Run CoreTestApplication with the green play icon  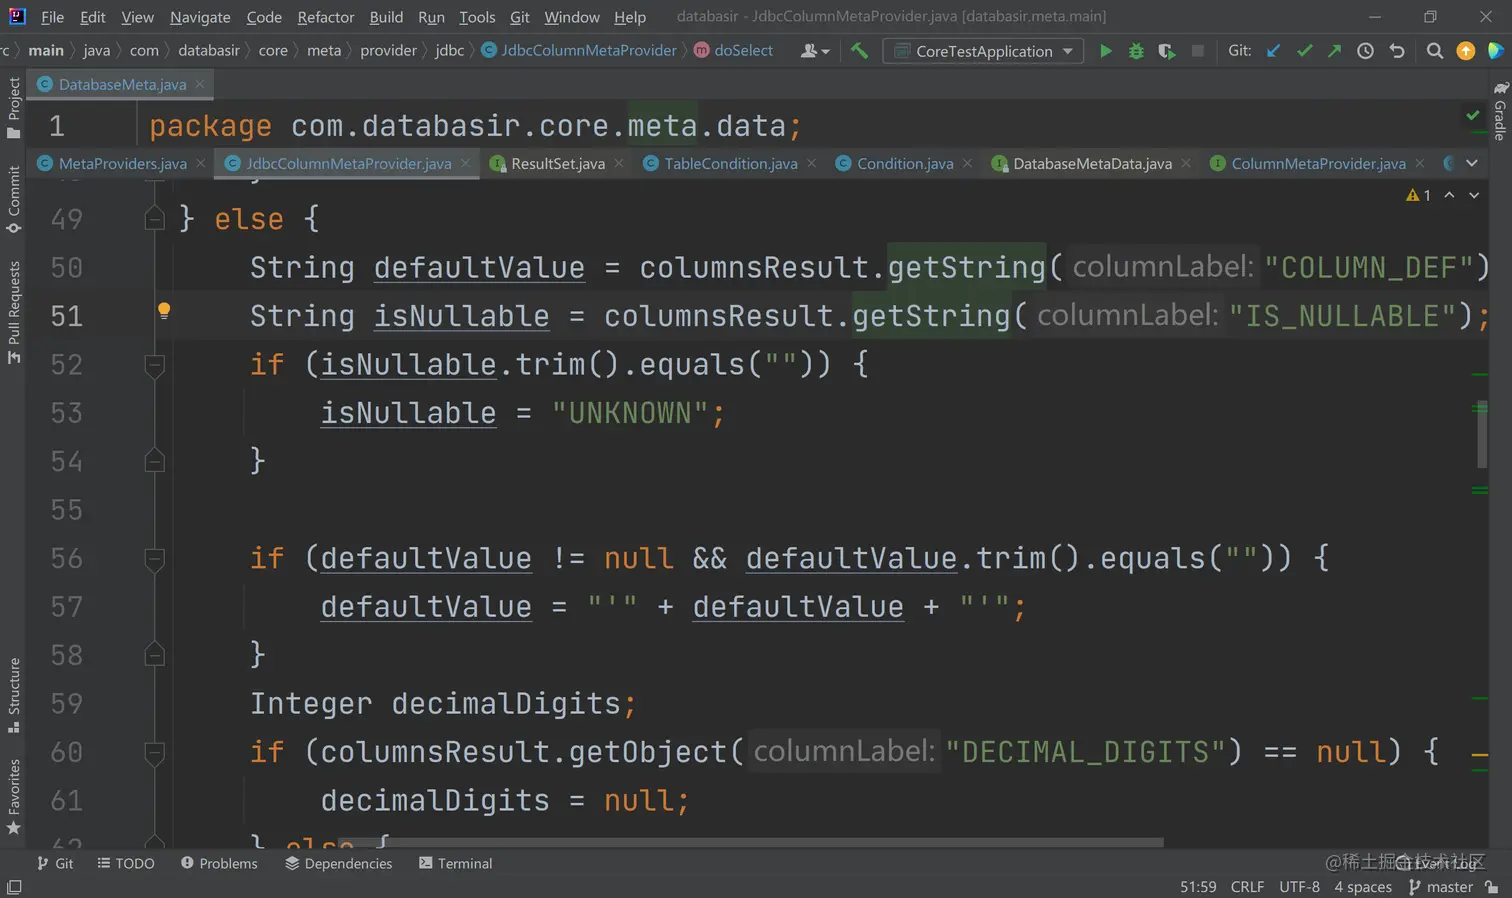(1105, 51)
